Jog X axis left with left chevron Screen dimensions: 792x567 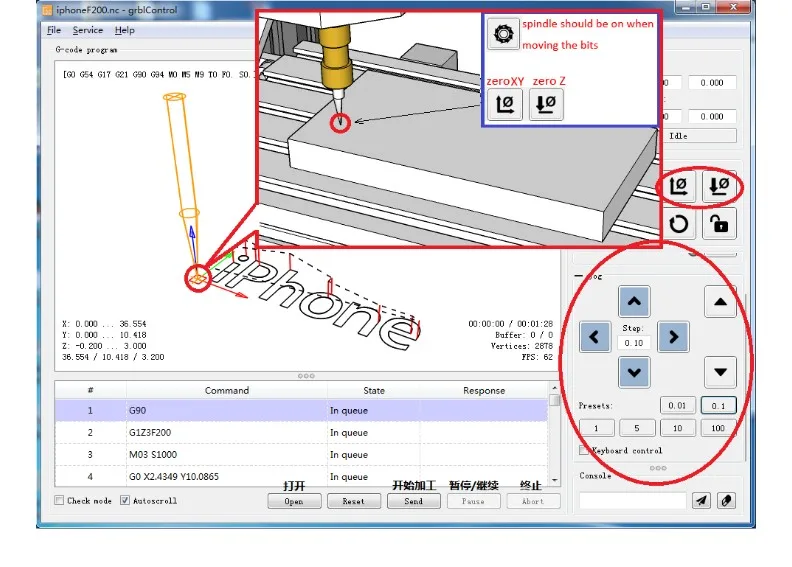point(595,337)
